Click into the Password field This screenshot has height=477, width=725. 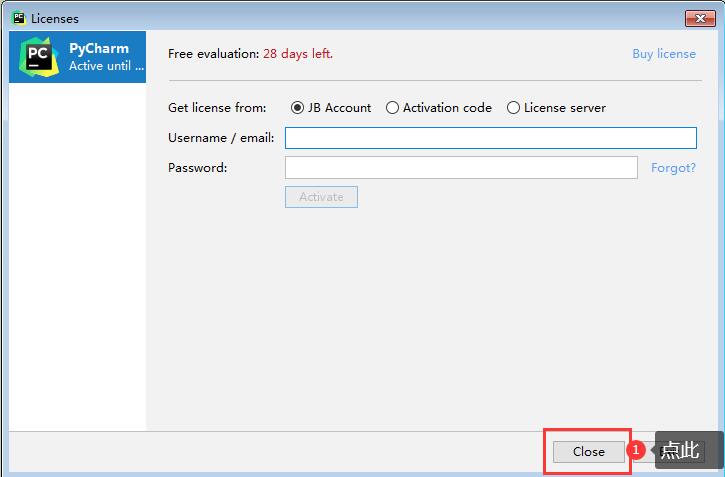click(x=461, y=167)
